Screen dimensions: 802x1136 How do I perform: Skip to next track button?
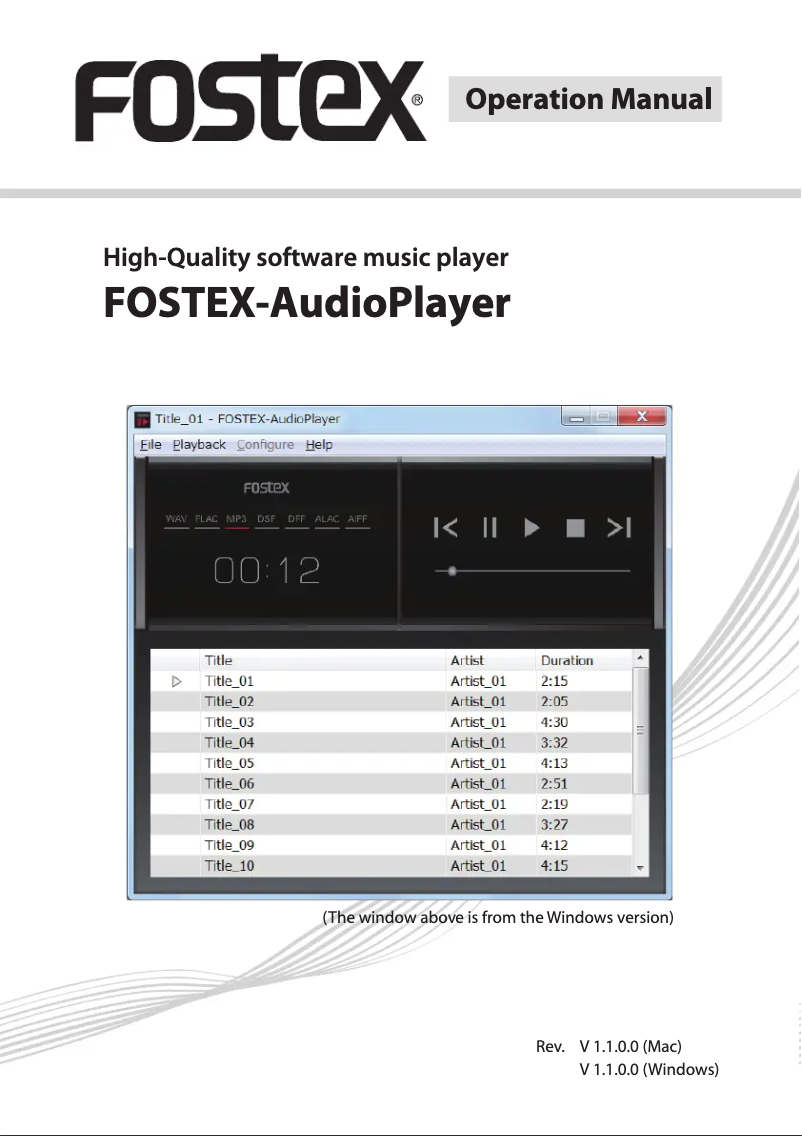[619, 528]
